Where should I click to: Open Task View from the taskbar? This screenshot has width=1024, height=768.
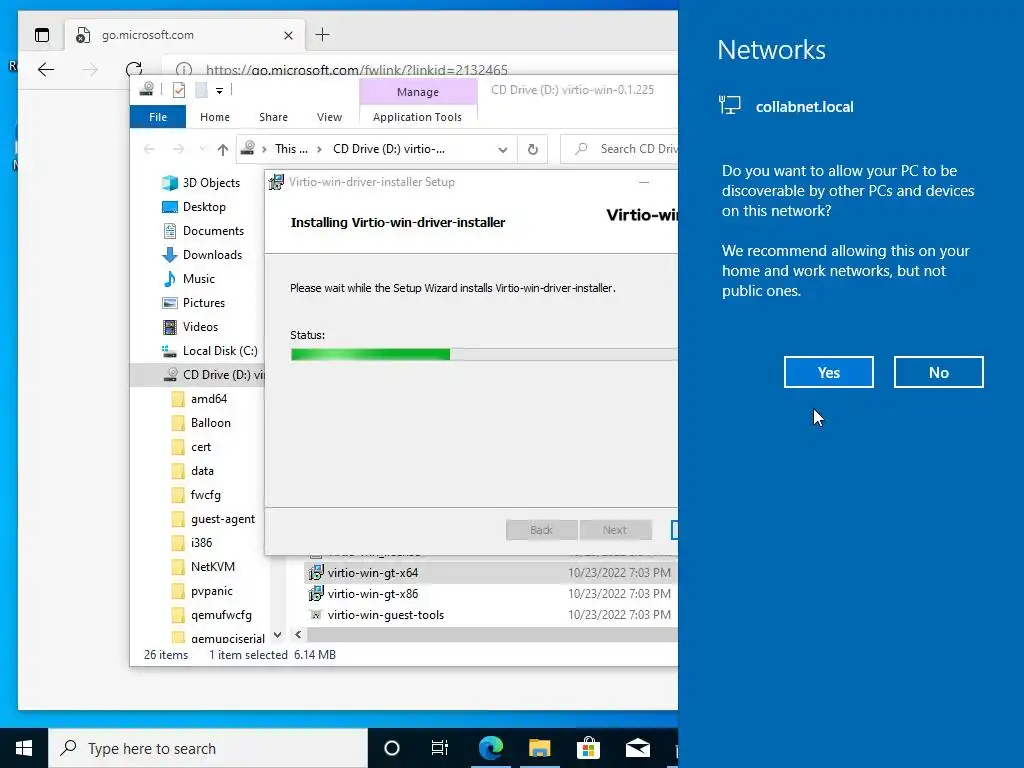click(440, 748)
